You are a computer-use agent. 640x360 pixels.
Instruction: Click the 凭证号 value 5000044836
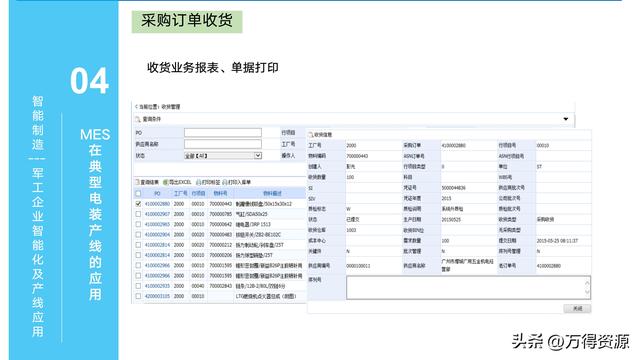[453, 188]
